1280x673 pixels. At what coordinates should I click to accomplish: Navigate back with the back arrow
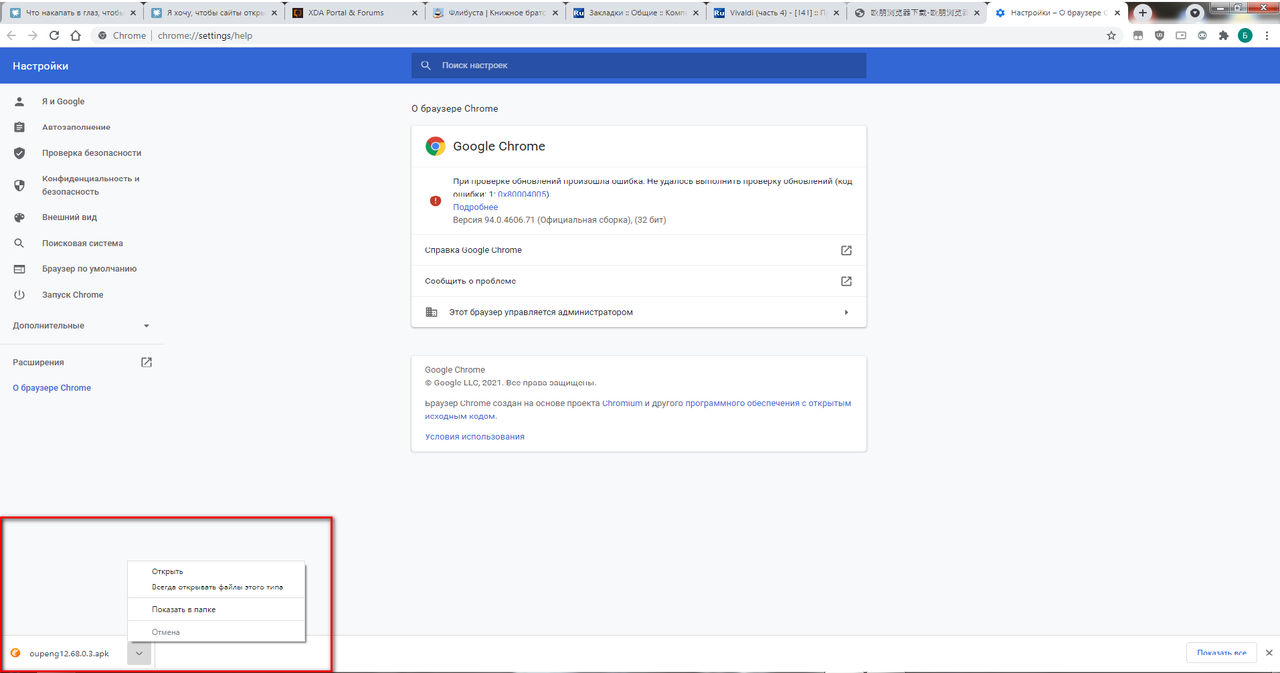point(12,35)
